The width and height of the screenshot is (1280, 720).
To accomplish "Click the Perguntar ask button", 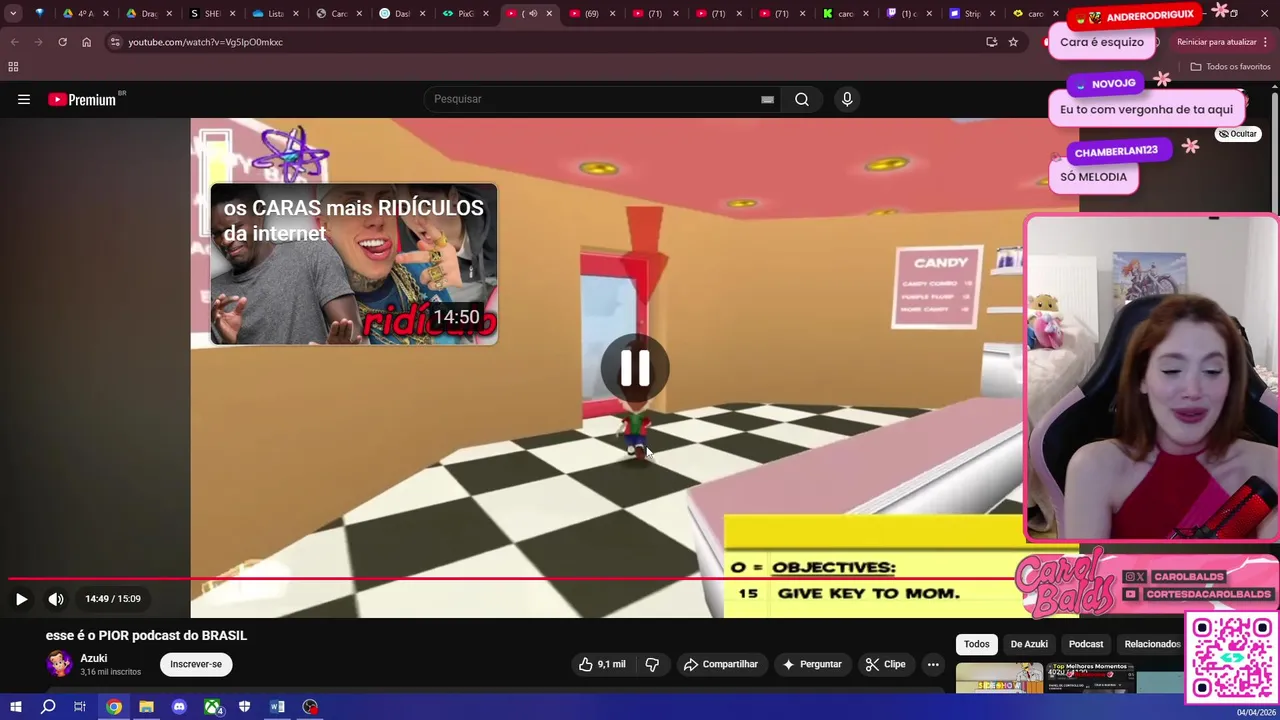I will click(812, 664).
